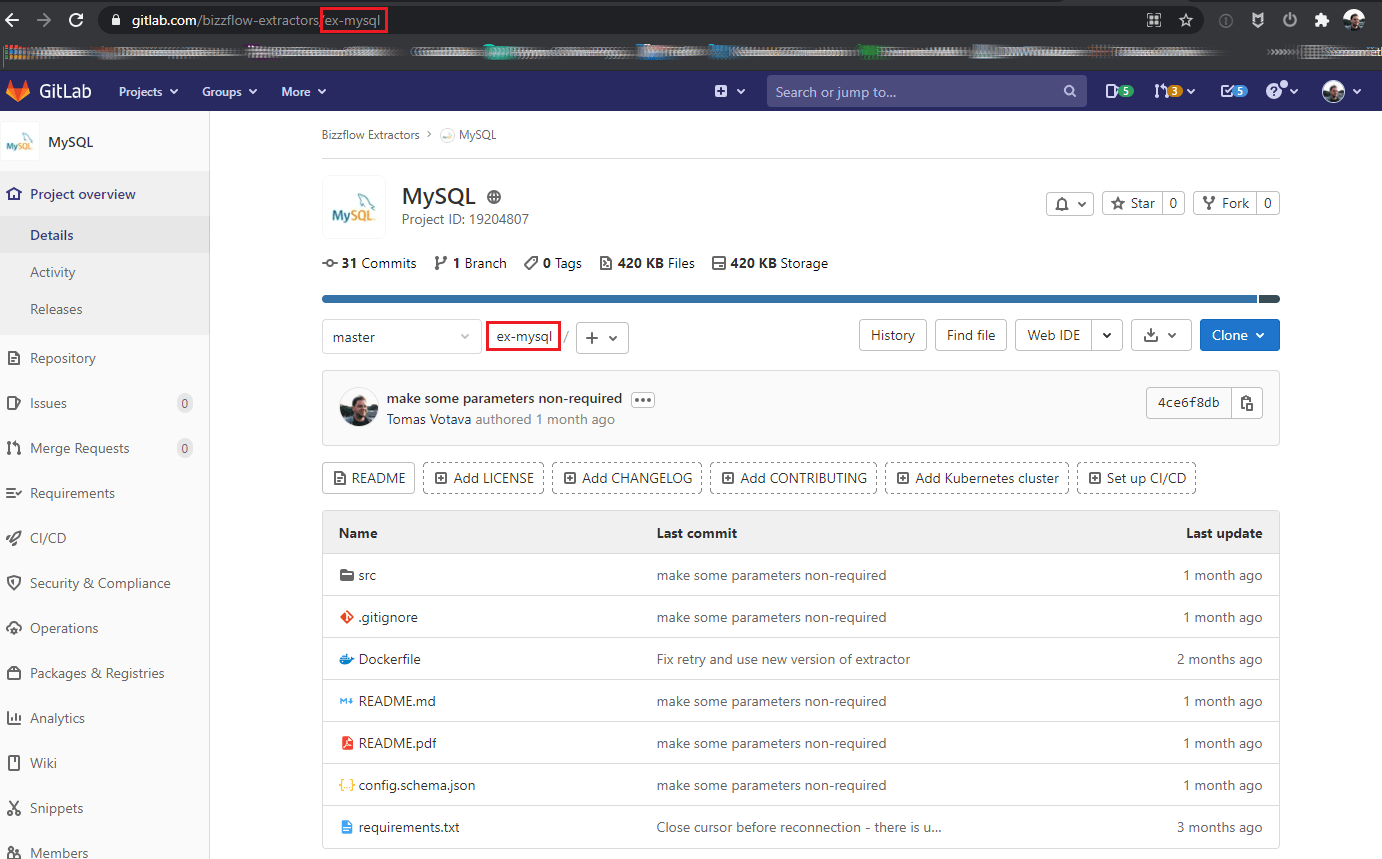This screenshot has height=859, width=1382.
Task: Open Wiki in sidebar
Action: tap(105, 763)
